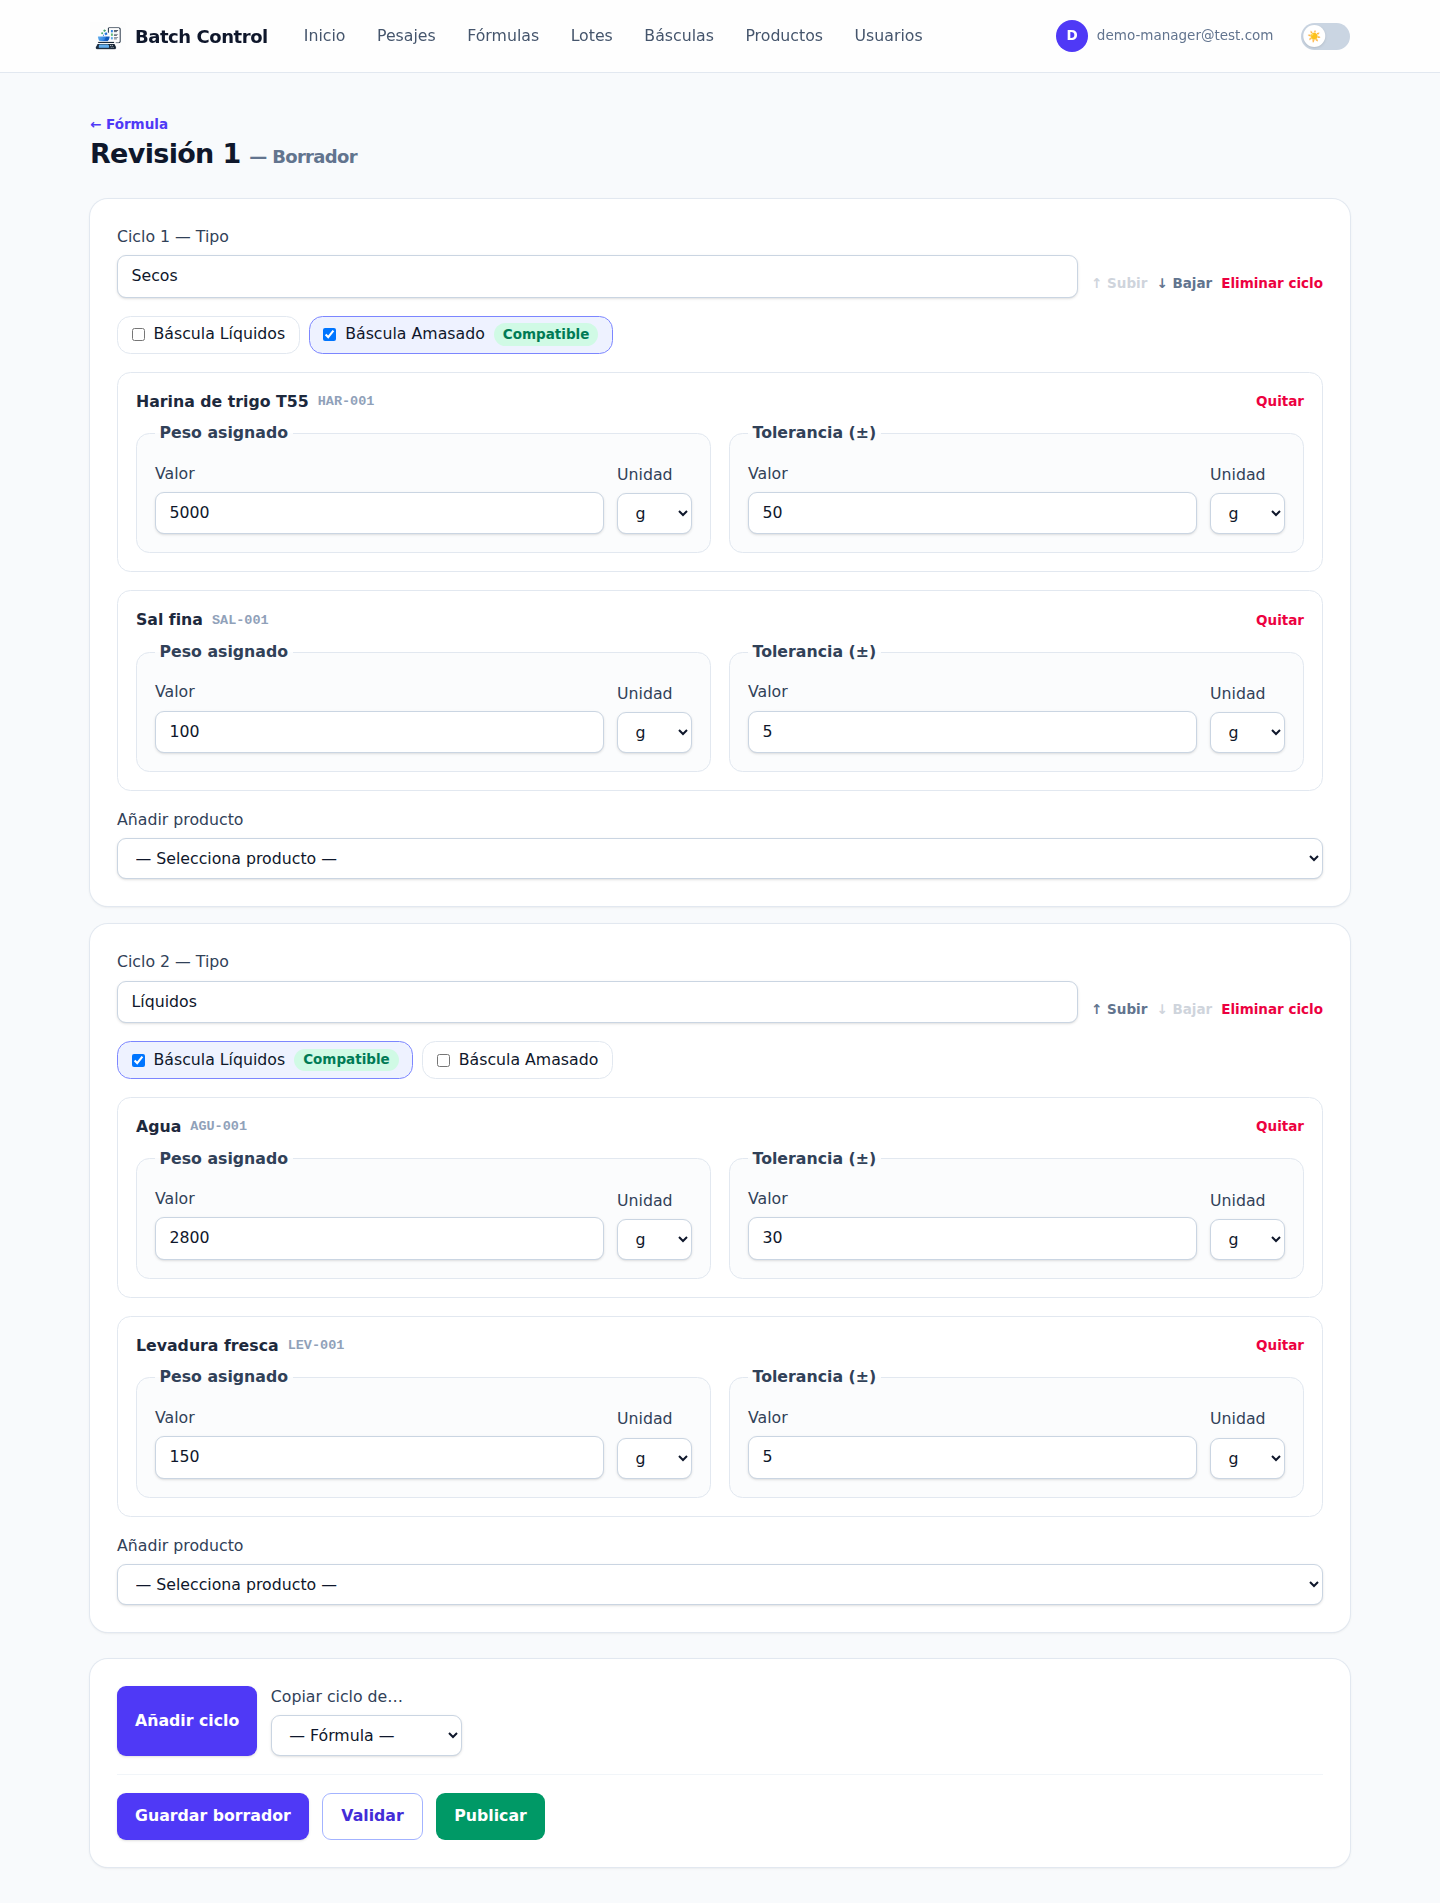Open Agua tolerancia unit dropdown
The image size is (1440, 1903).
point(1247,1240)
